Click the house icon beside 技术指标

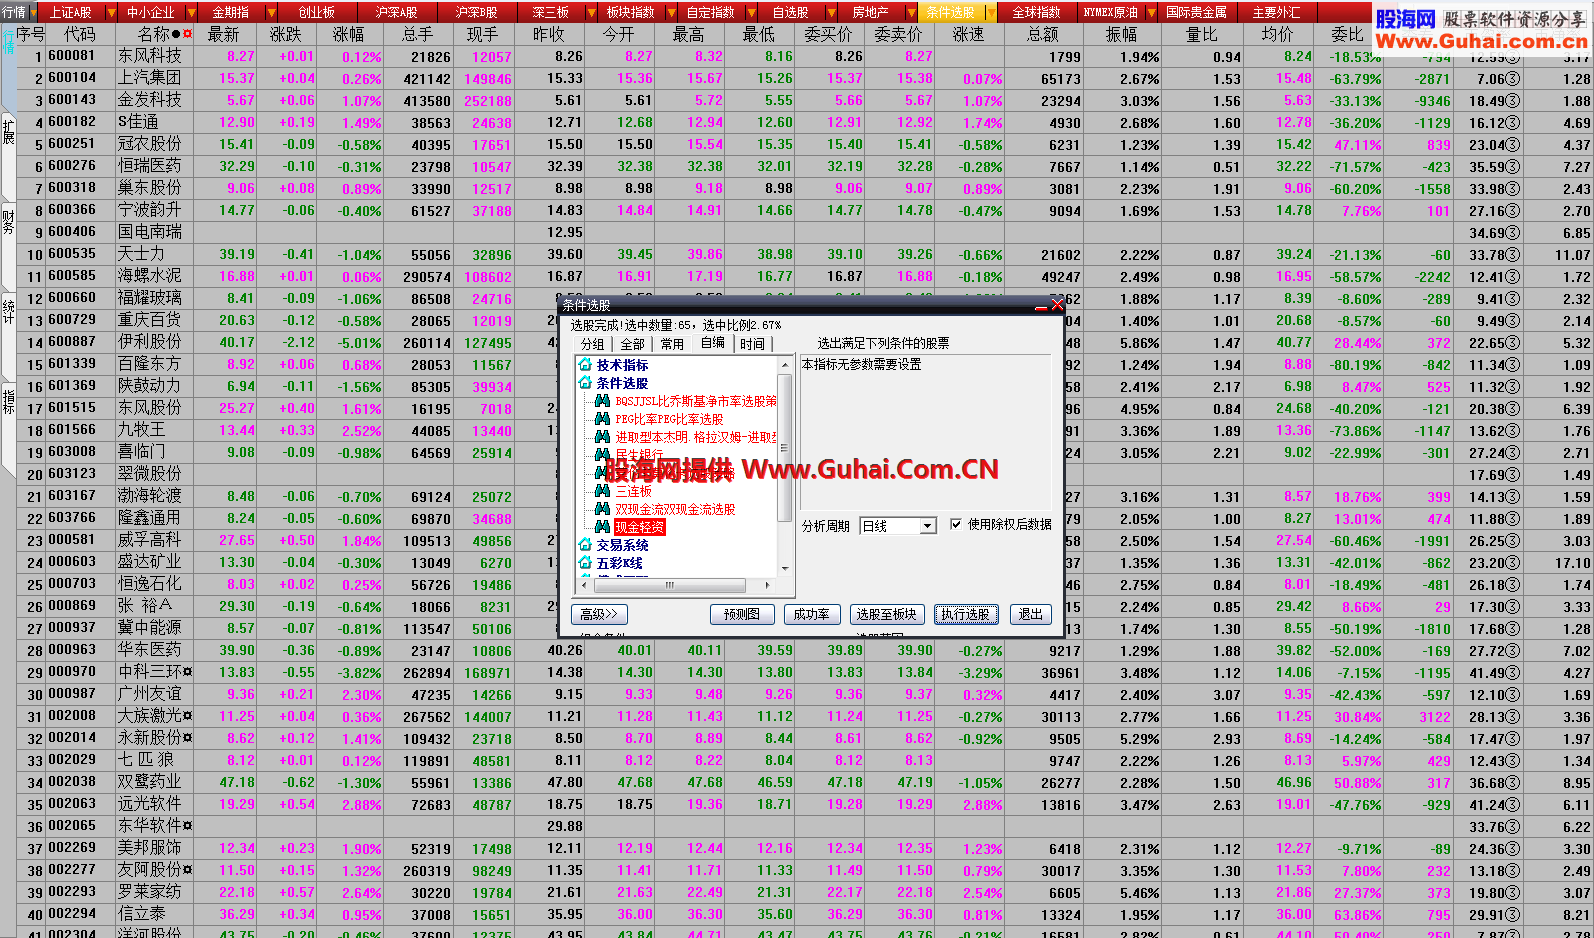coord(585,365)
